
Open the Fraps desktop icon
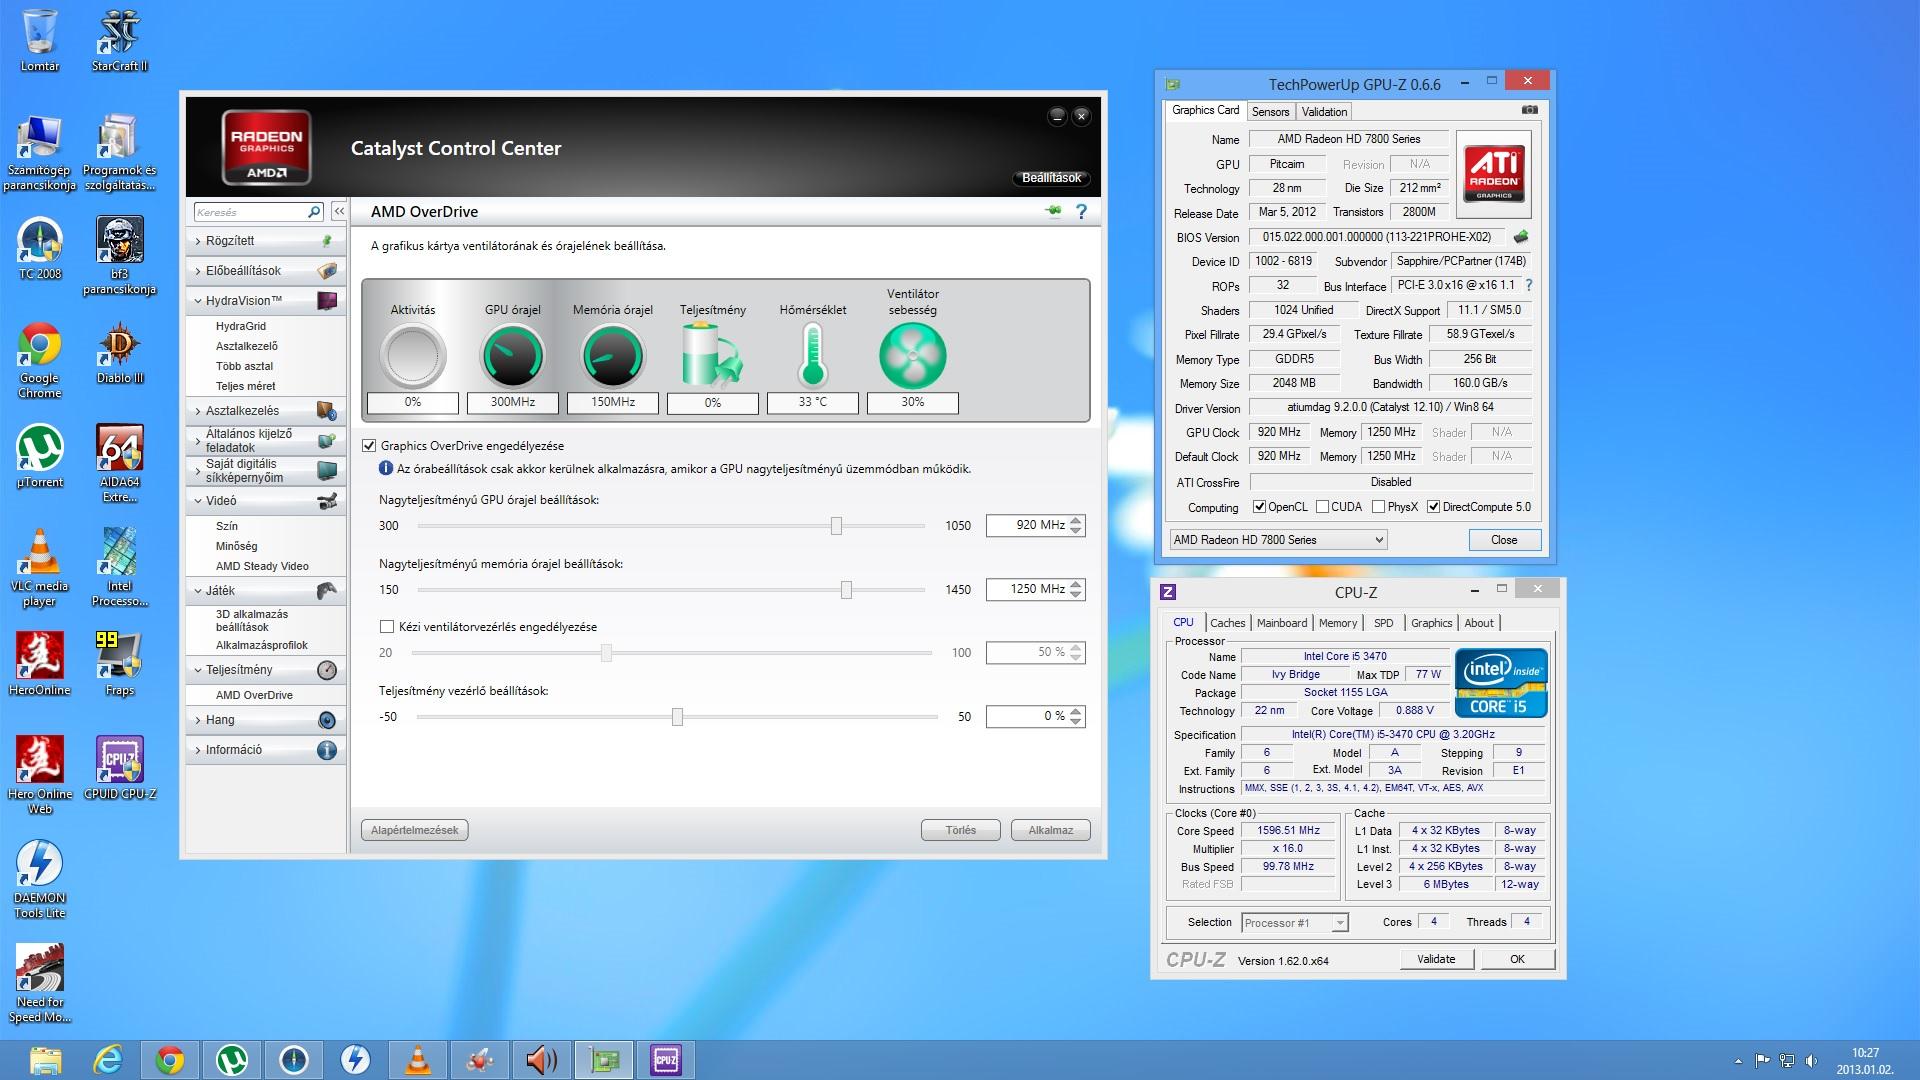[x=119, y=663]
